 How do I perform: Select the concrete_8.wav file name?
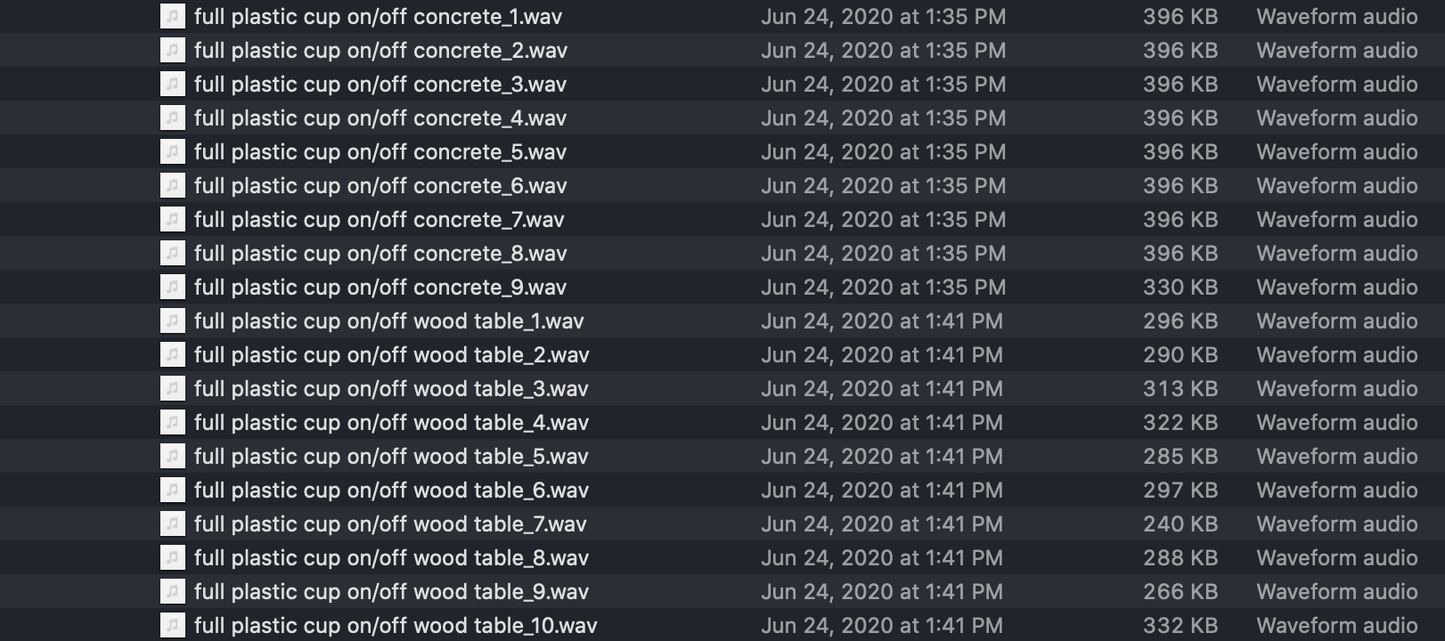[x=380, y=254]
